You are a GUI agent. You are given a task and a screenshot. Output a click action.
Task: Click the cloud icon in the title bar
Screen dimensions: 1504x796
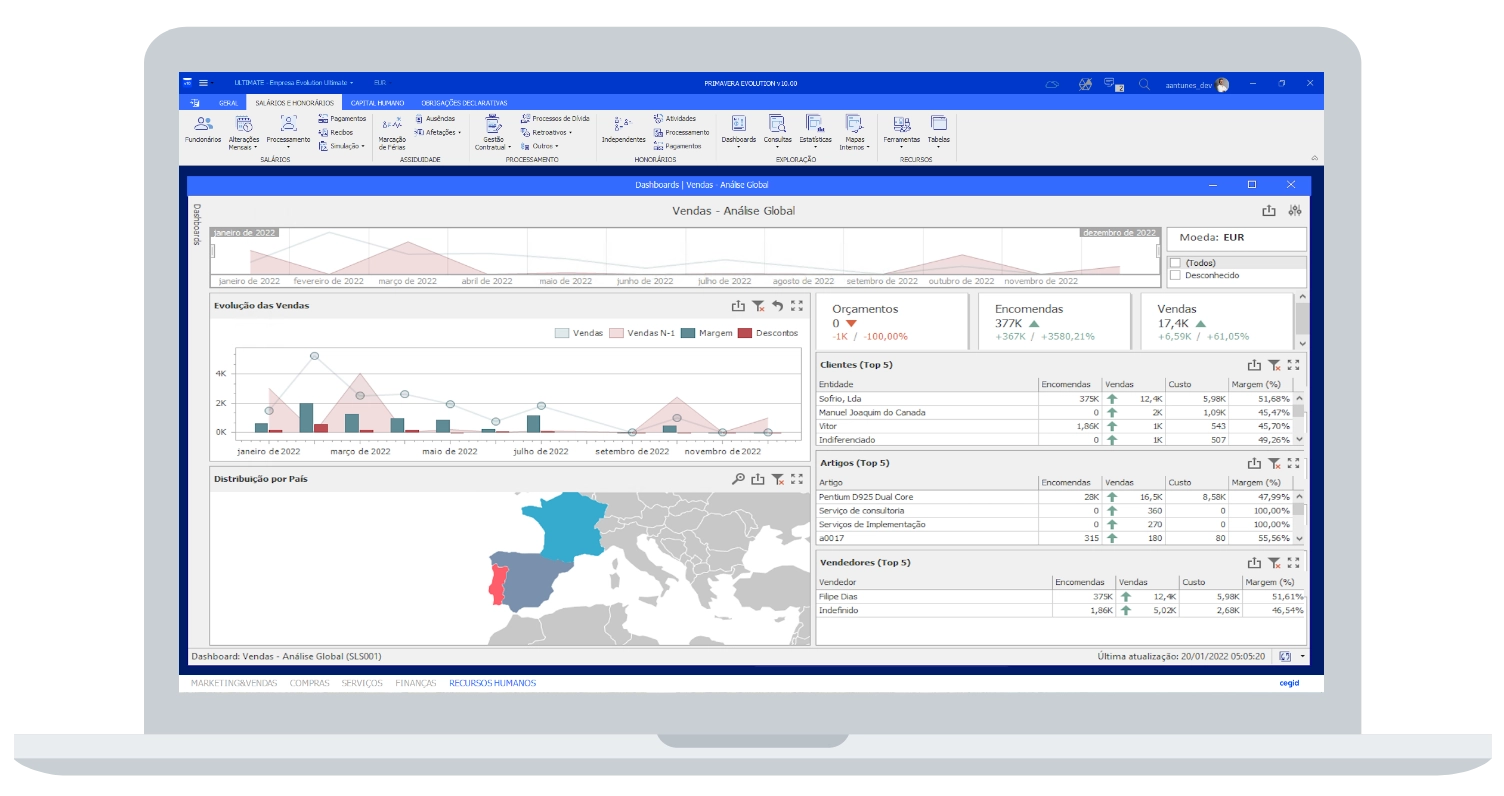pos(1052,85)
